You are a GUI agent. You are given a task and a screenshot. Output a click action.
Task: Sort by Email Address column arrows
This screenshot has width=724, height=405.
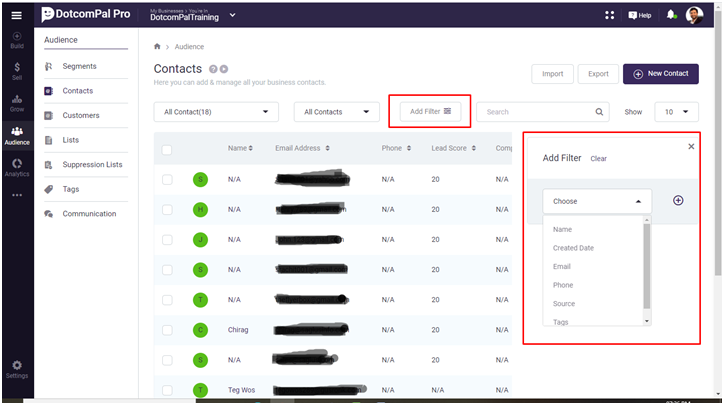[327, 148]
